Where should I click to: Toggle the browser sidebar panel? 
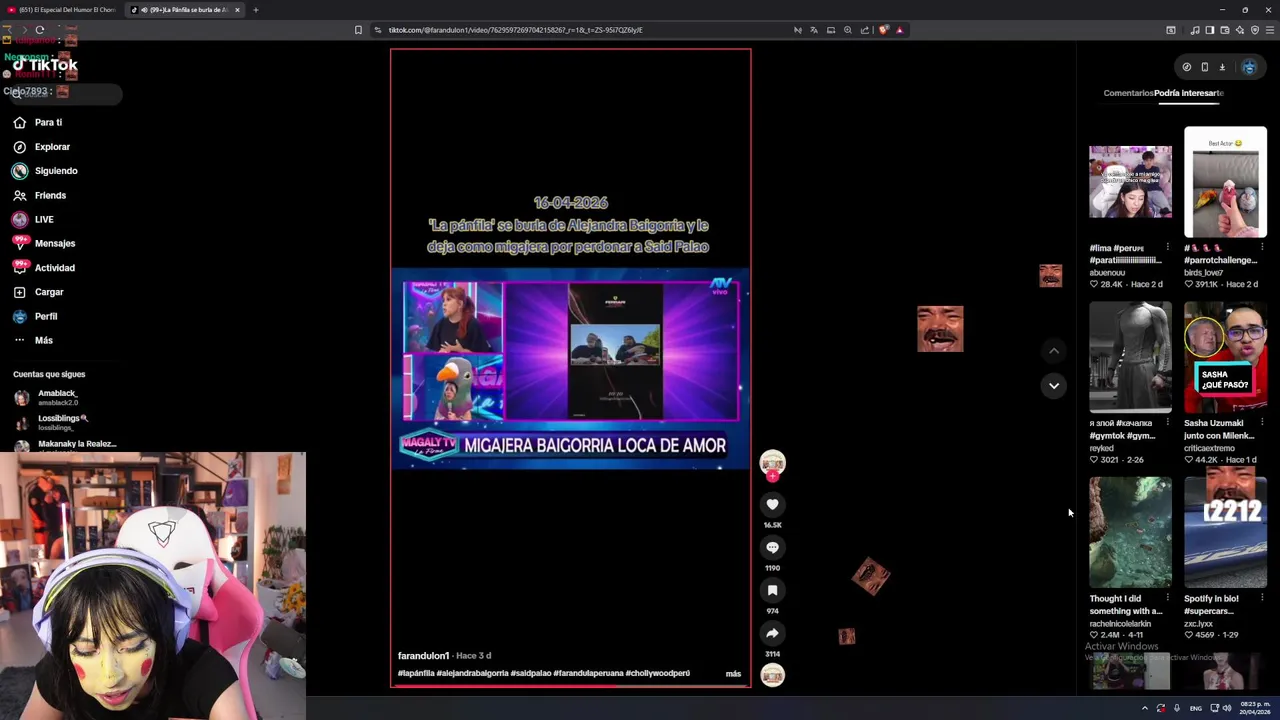tap(1209, 30)
